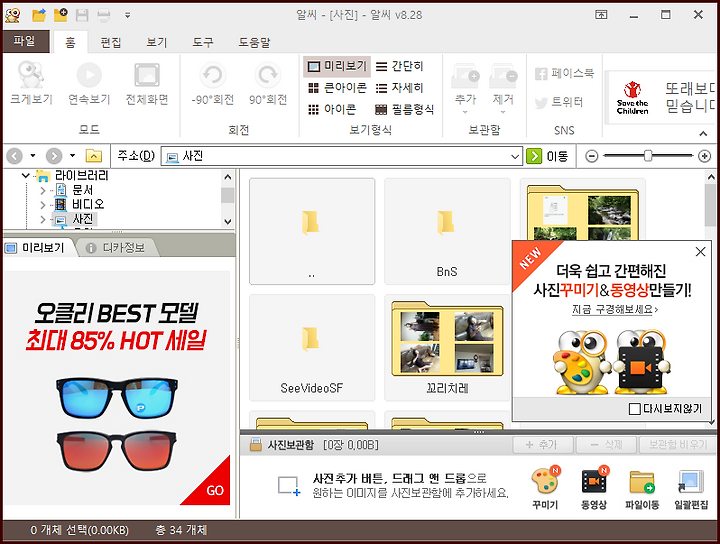Open the 크게보기 large view mode
The width and height of the screenshot is (720, 544).
pyautogui.click(x=31, y=84)
